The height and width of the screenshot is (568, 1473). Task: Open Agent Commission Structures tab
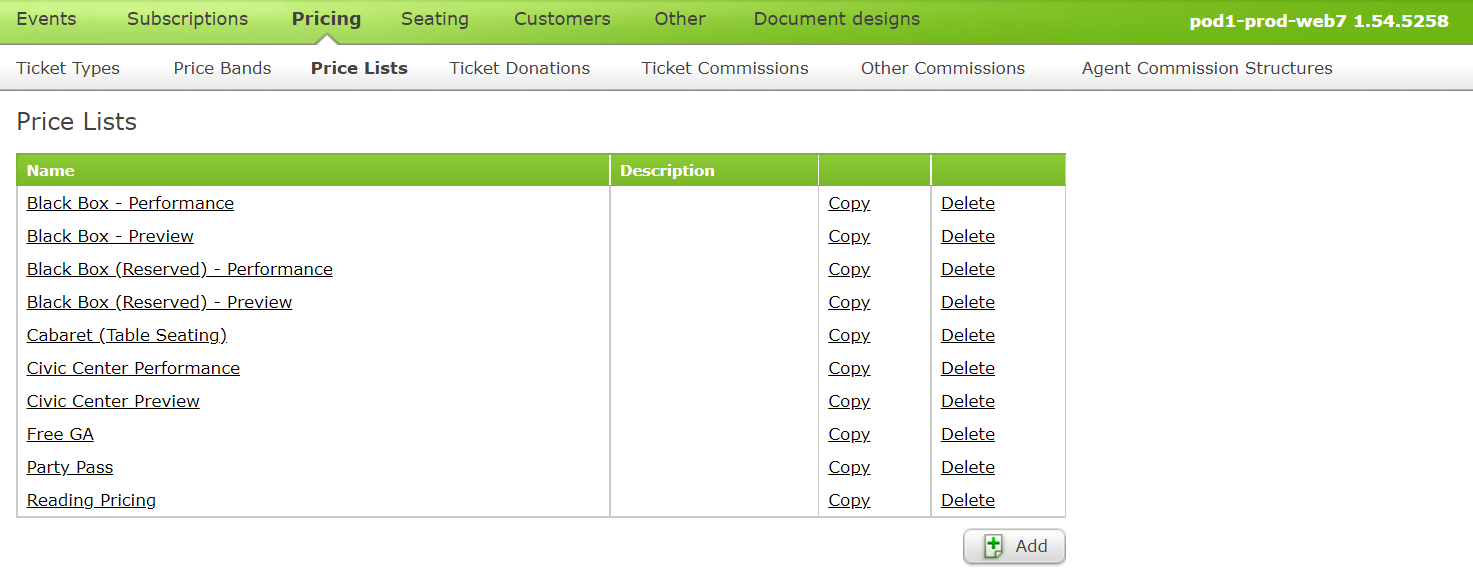(1207, 68)
